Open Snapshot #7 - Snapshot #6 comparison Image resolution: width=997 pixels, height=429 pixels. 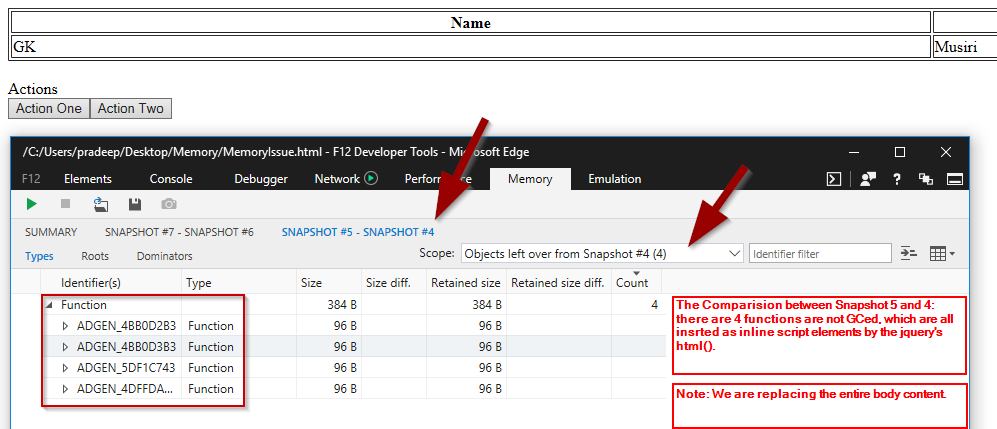[179, 232]
